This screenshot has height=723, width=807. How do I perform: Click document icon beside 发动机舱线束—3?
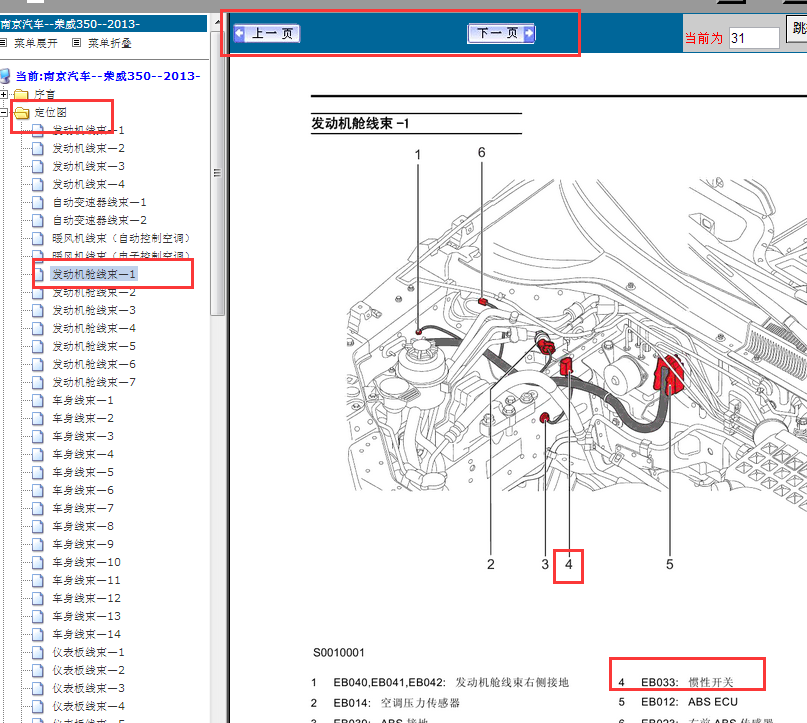38,310
